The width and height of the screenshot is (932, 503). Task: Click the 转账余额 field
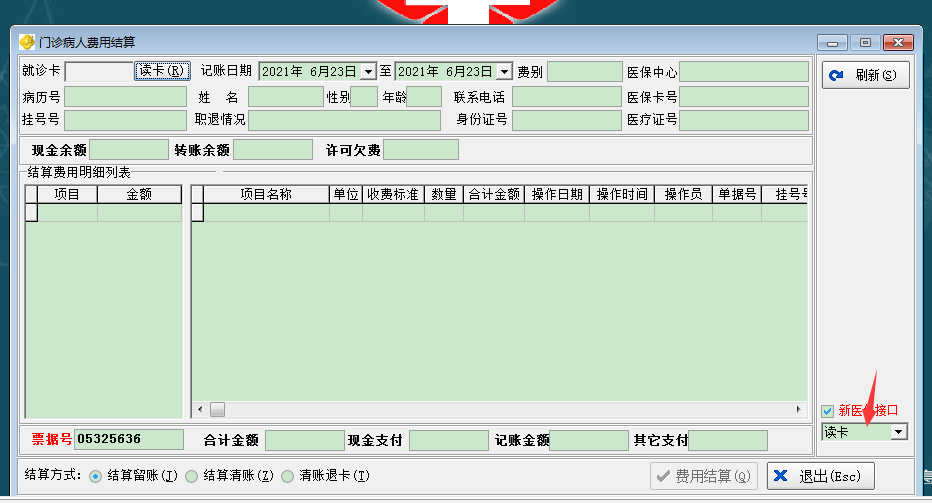click(273, 150)
